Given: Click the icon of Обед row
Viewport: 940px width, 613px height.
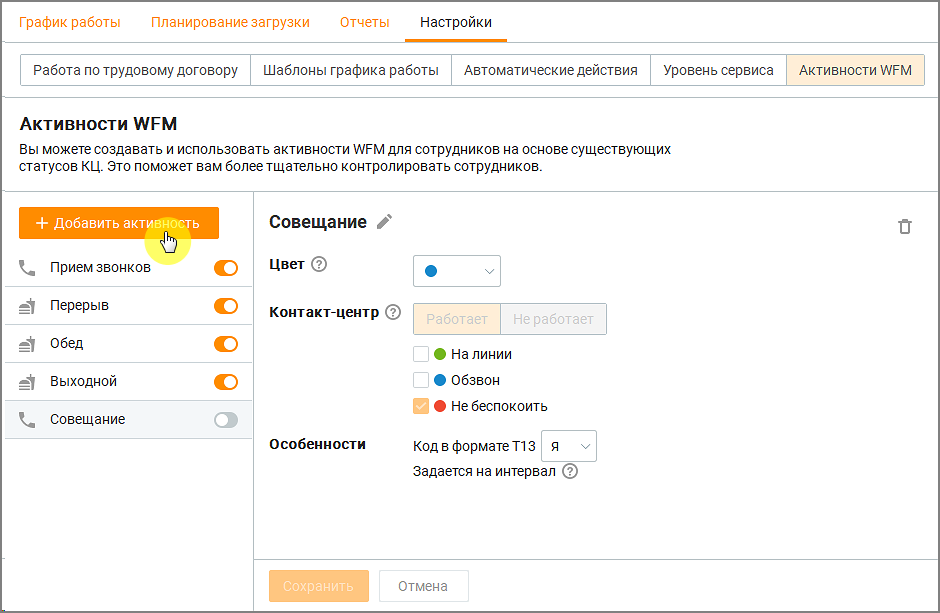Looking at the screenshot, I should 27,344.
